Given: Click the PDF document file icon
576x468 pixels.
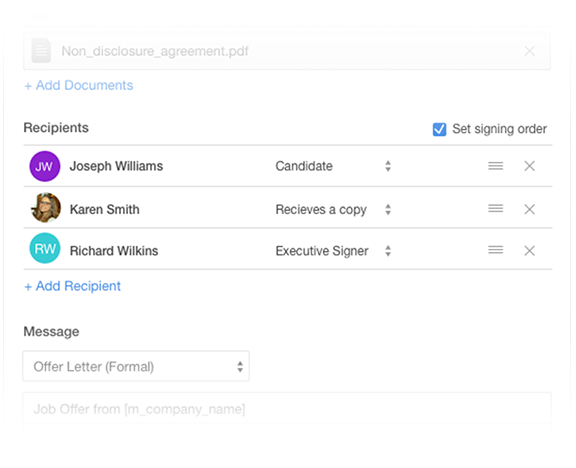Looking at the screenshot, I should (41, 50).
